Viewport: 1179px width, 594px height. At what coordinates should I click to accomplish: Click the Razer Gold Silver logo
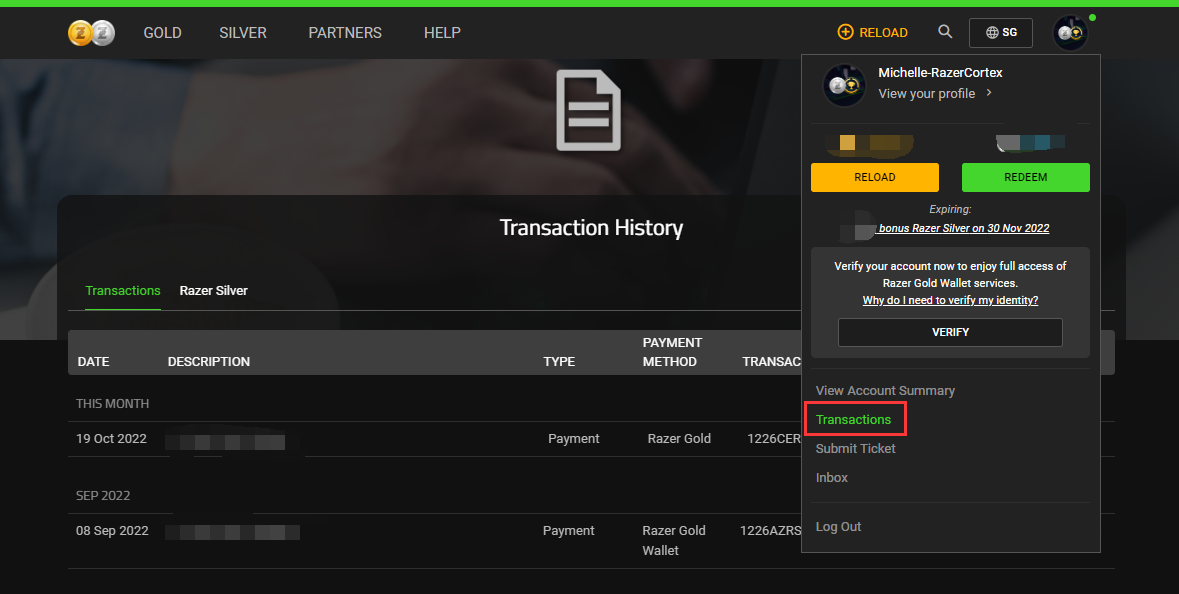click(x=91, y=32)
